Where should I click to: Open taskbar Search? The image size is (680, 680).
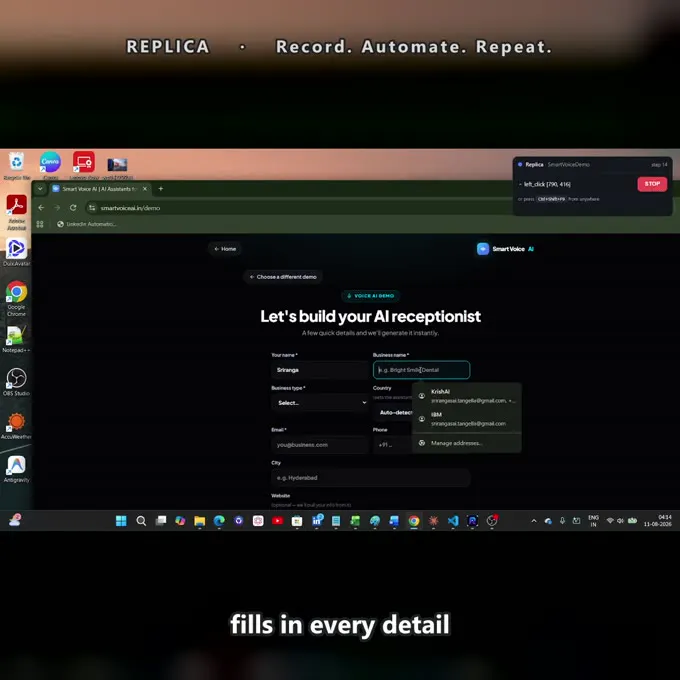141,521
